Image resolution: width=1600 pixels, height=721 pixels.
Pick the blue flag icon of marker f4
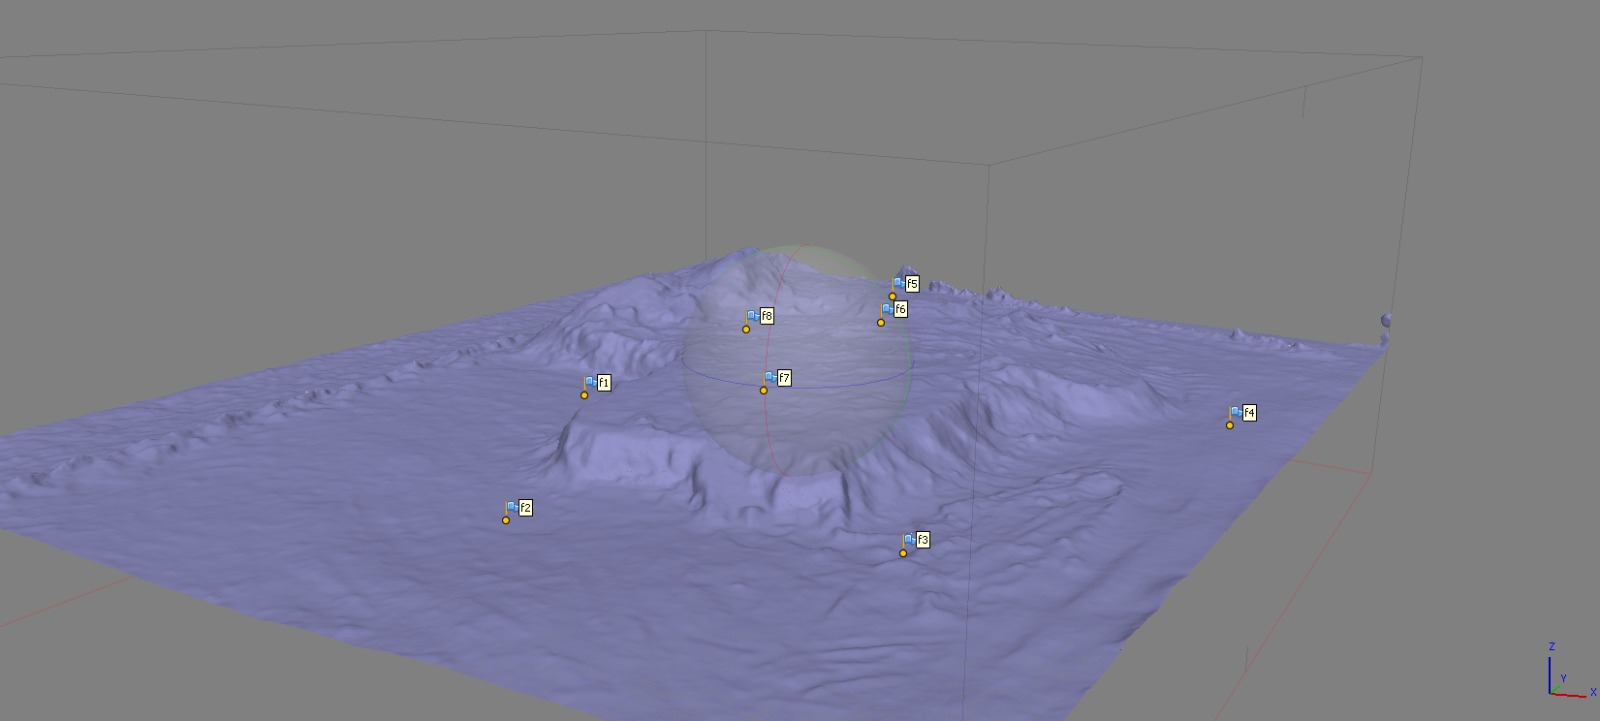click(x=1236, y=412)
